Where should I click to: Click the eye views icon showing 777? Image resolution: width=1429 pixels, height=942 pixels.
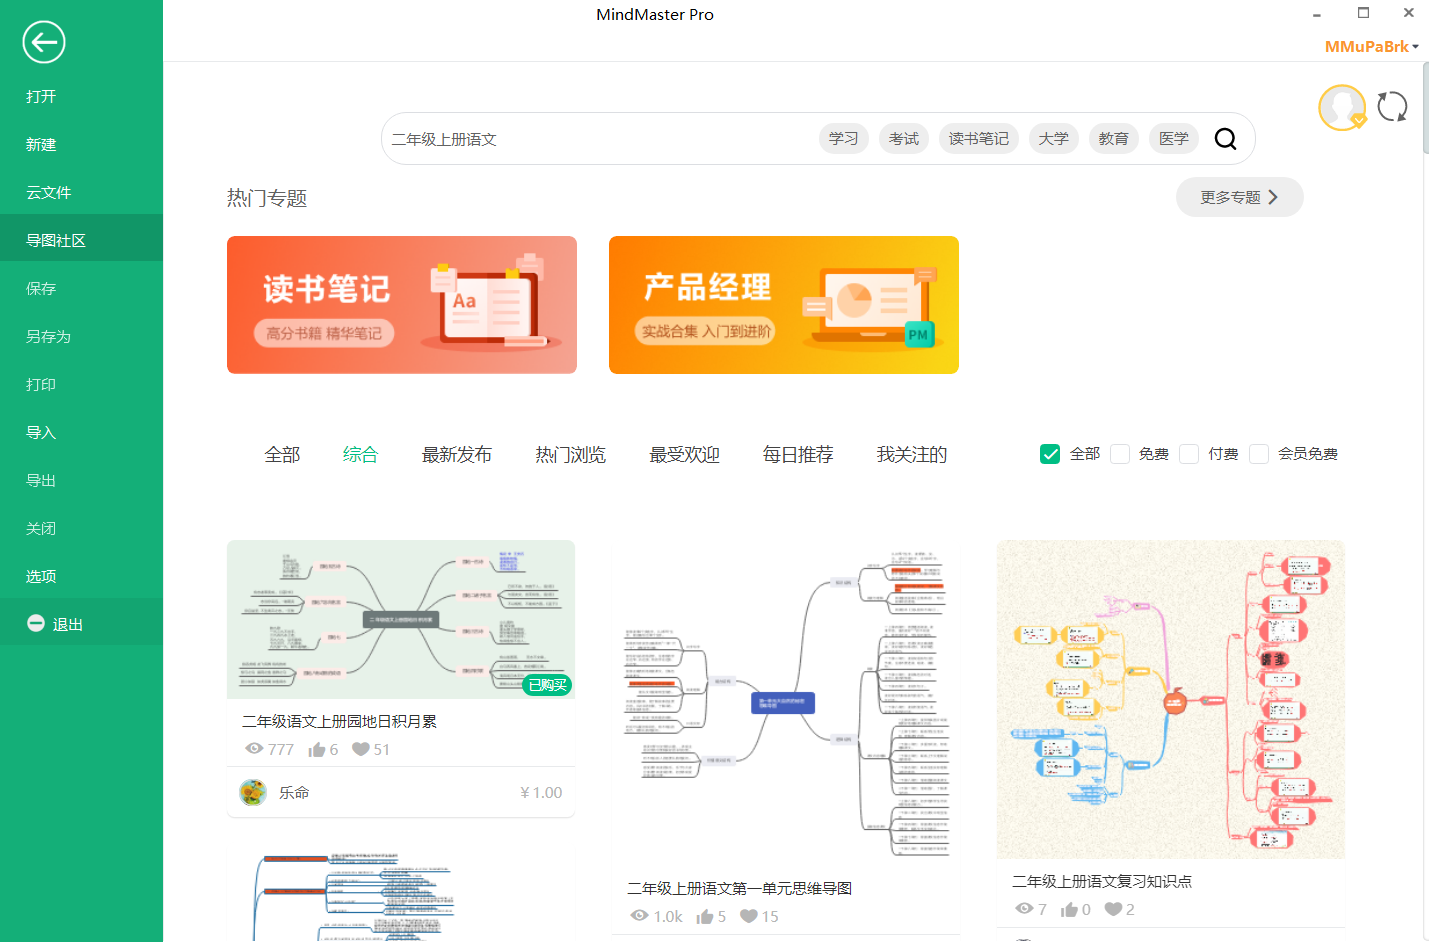[254, 749]
